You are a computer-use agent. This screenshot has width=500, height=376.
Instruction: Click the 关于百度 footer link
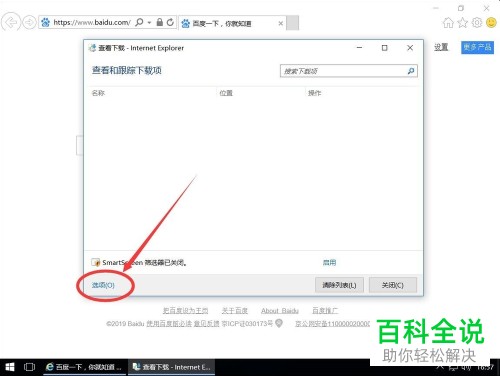(235, 311)
